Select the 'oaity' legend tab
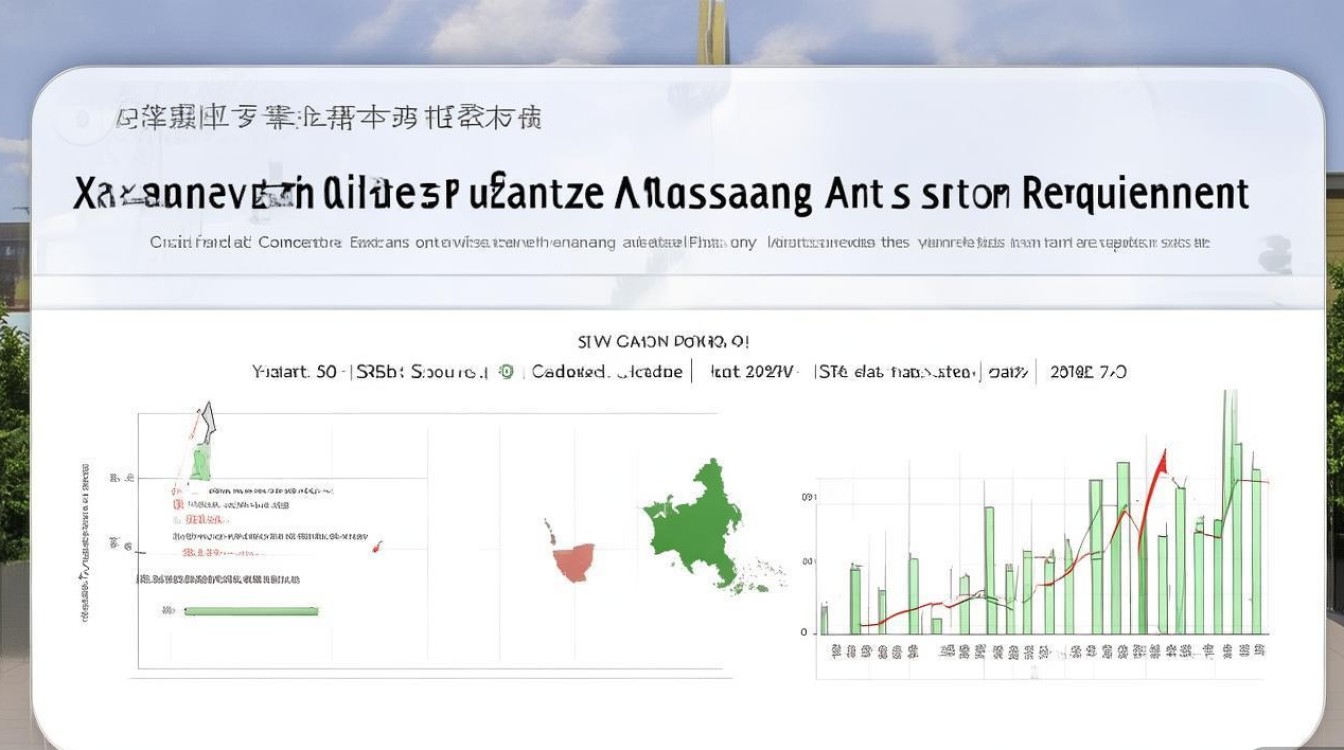This screenshot has width=1344, height=750. pyautogui.click(x=1008, y=372)
